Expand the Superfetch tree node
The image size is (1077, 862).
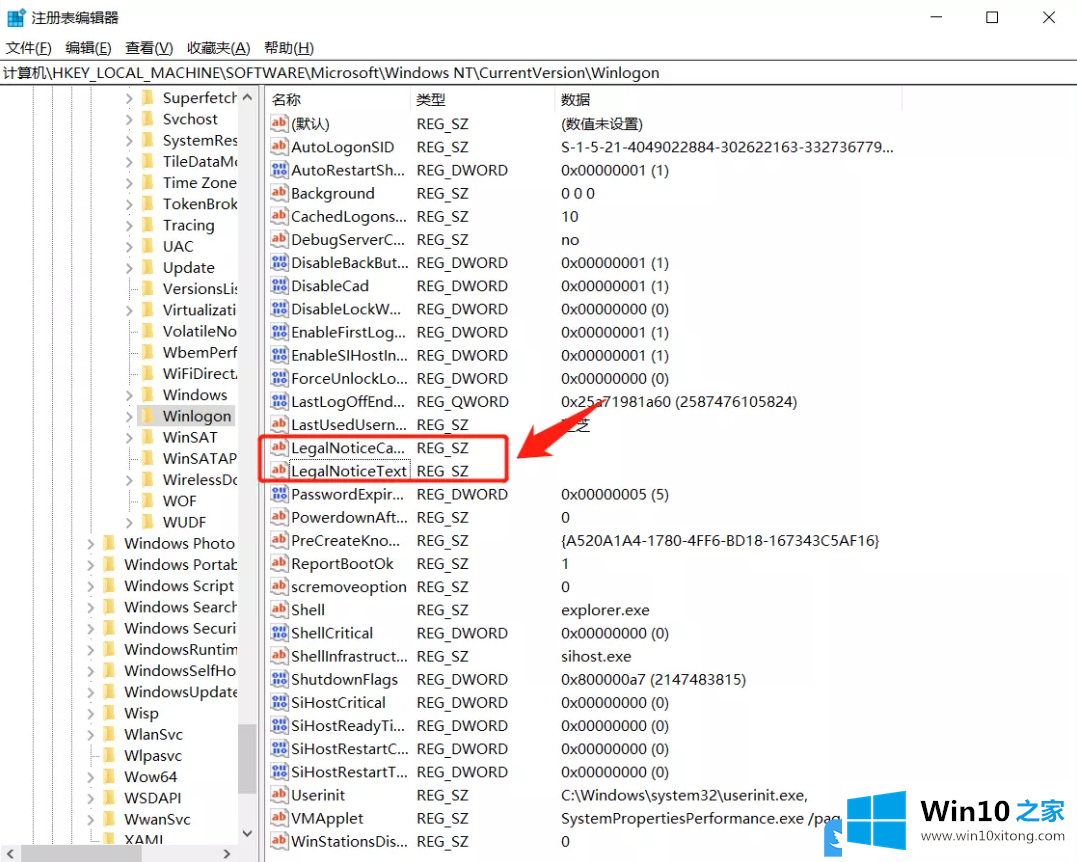129,98
